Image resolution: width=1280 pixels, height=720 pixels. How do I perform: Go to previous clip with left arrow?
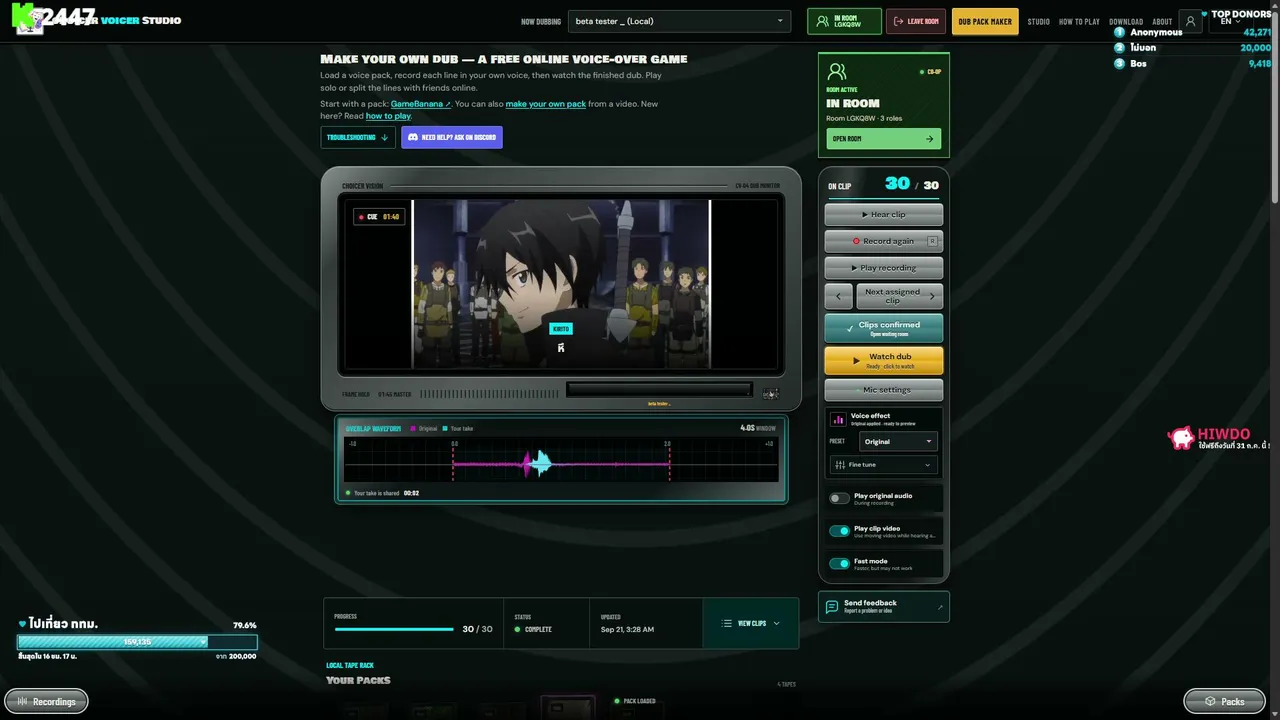(839, 296)
